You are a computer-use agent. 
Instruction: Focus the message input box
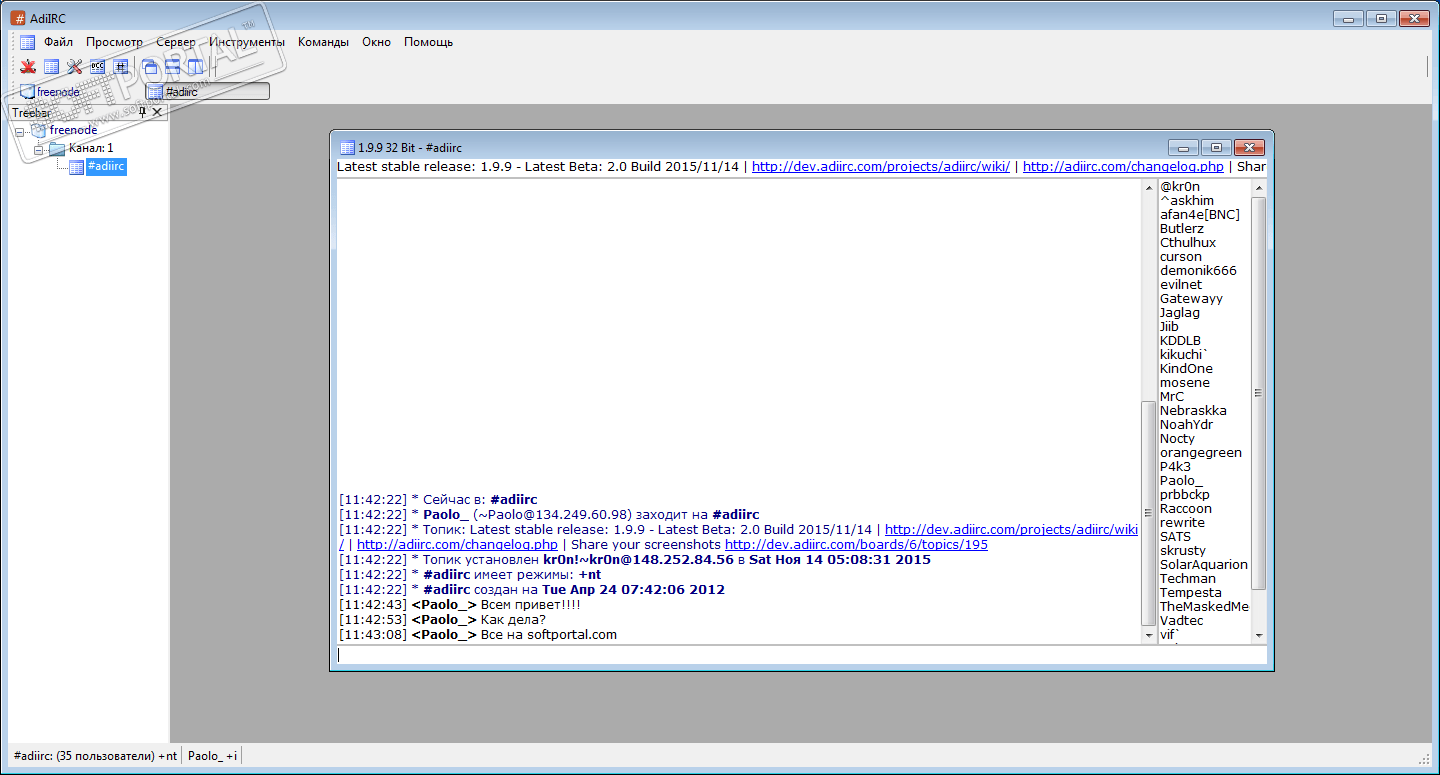pyautogui.click(x=801, y=655)
